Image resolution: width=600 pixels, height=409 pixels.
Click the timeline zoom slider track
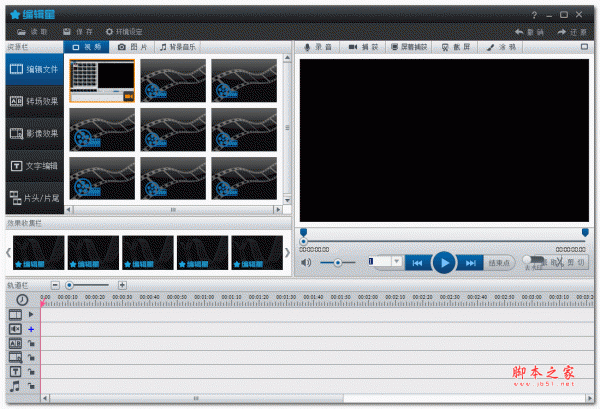tap(95, 285)
